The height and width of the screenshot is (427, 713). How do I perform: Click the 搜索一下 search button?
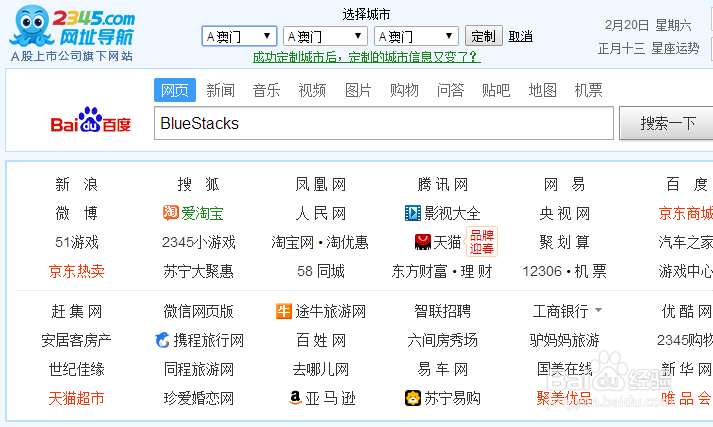coord(668,123)
